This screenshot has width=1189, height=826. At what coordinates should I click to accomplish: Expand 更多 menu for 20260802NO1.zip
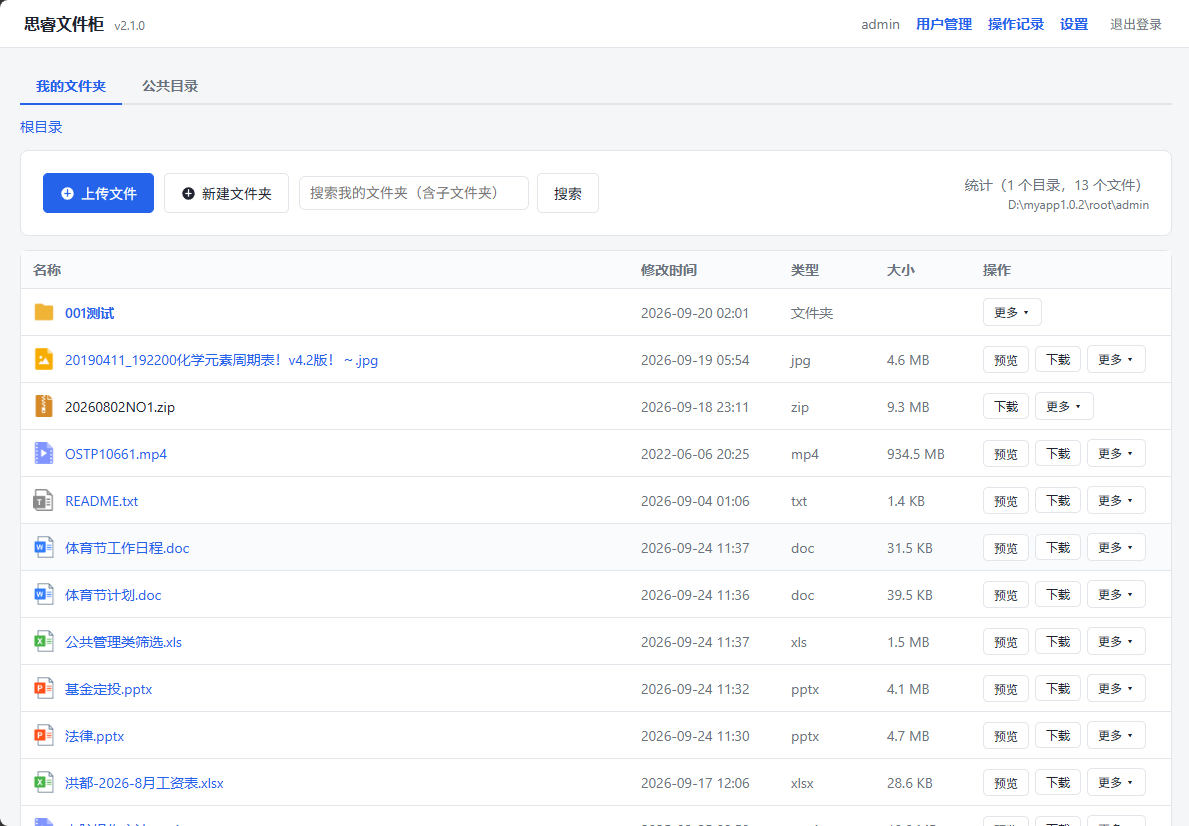click(1063, 407)
